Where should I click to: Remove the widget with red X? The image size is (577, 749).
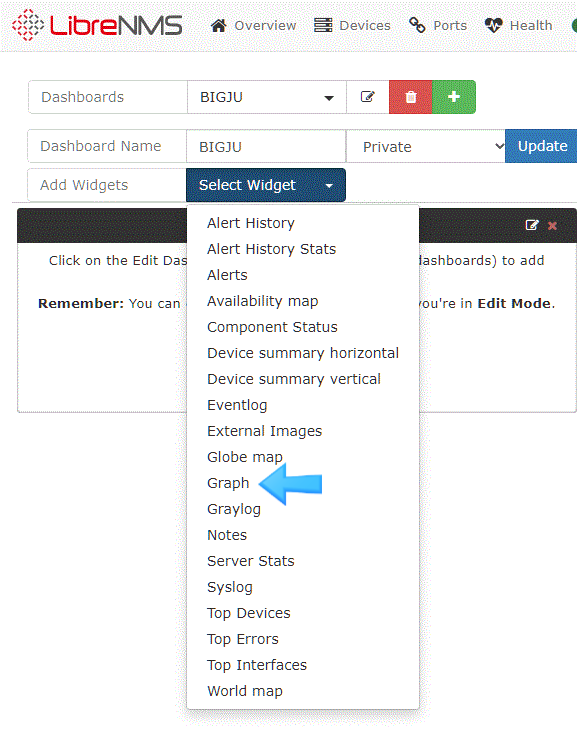coord(552,225)
